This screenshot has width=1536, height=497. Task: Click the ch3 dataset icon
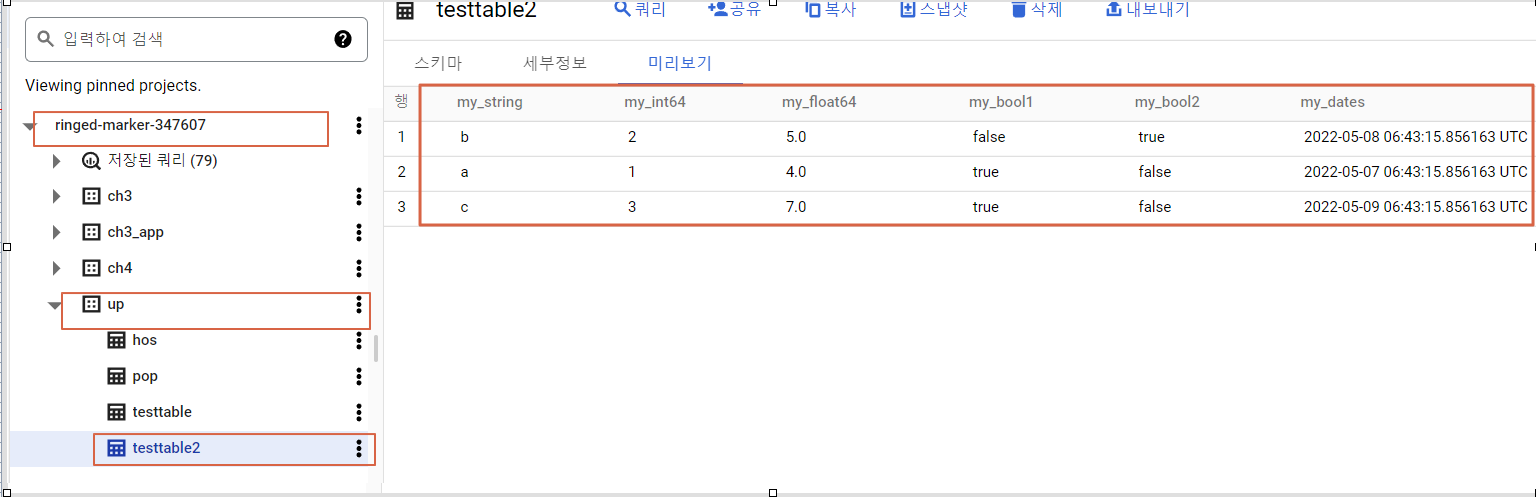pos(91,196)
